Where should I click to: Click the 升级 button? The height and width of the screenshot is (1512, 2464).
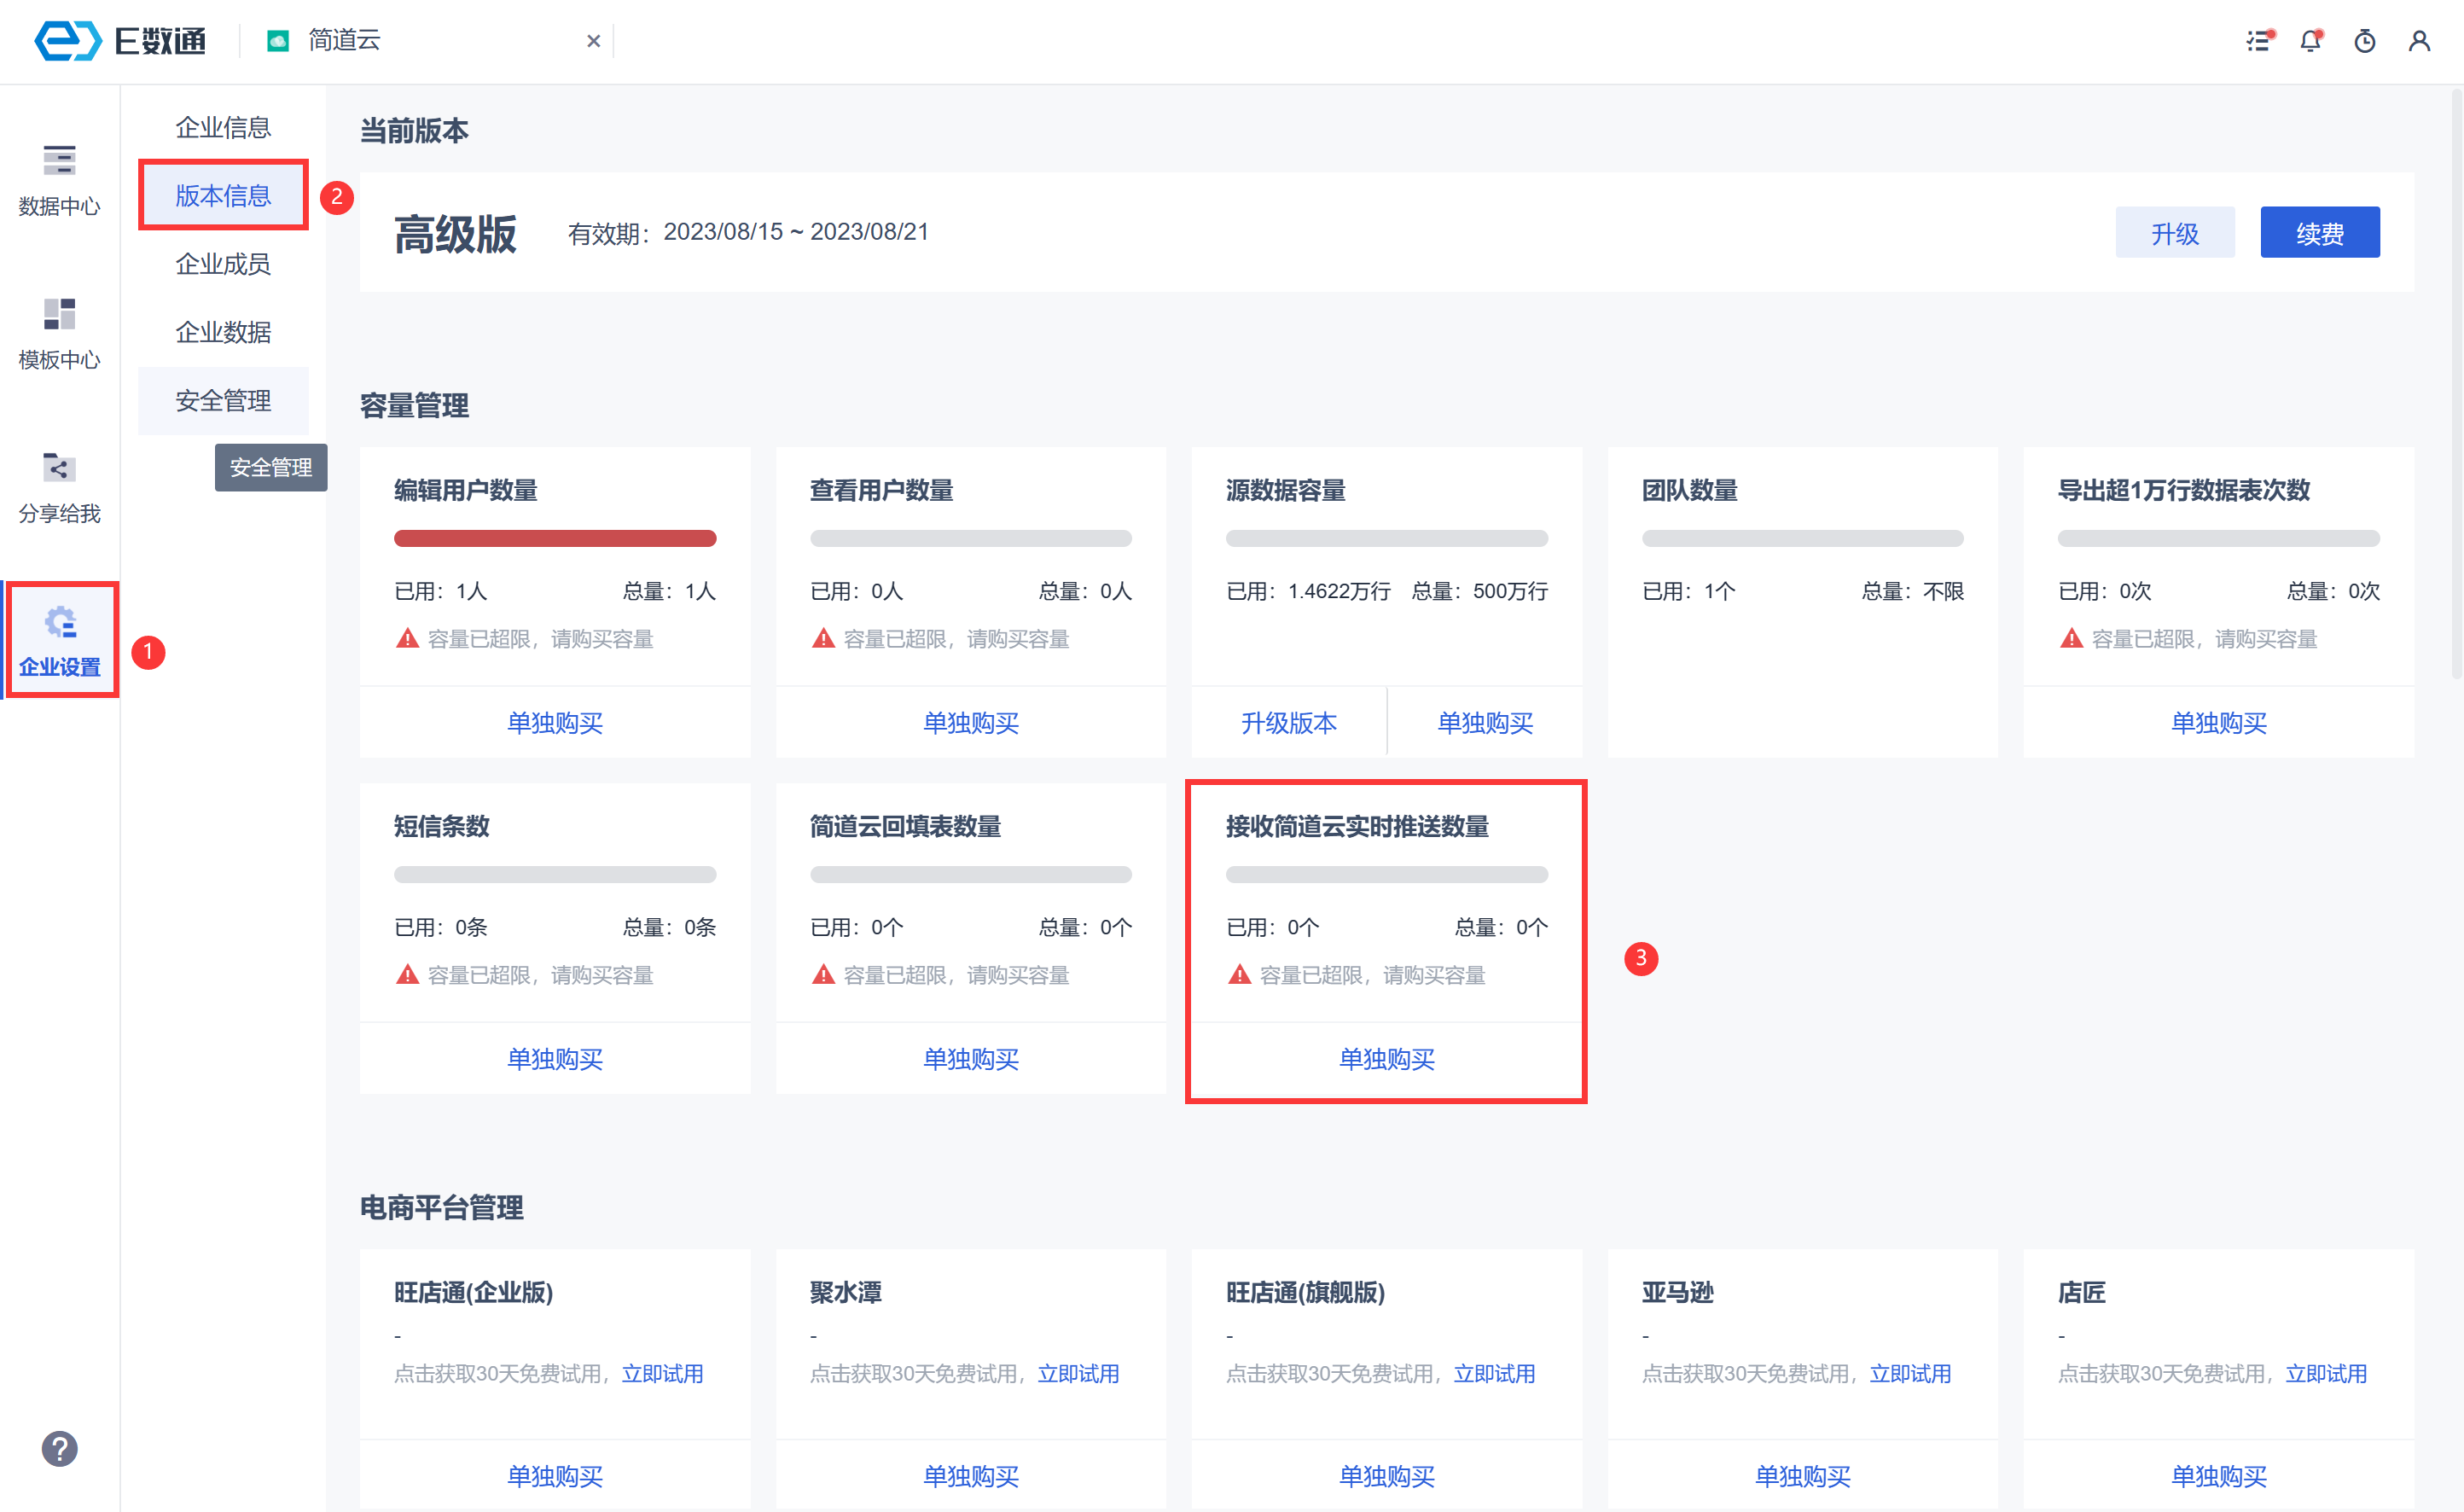coord(2174,233)
